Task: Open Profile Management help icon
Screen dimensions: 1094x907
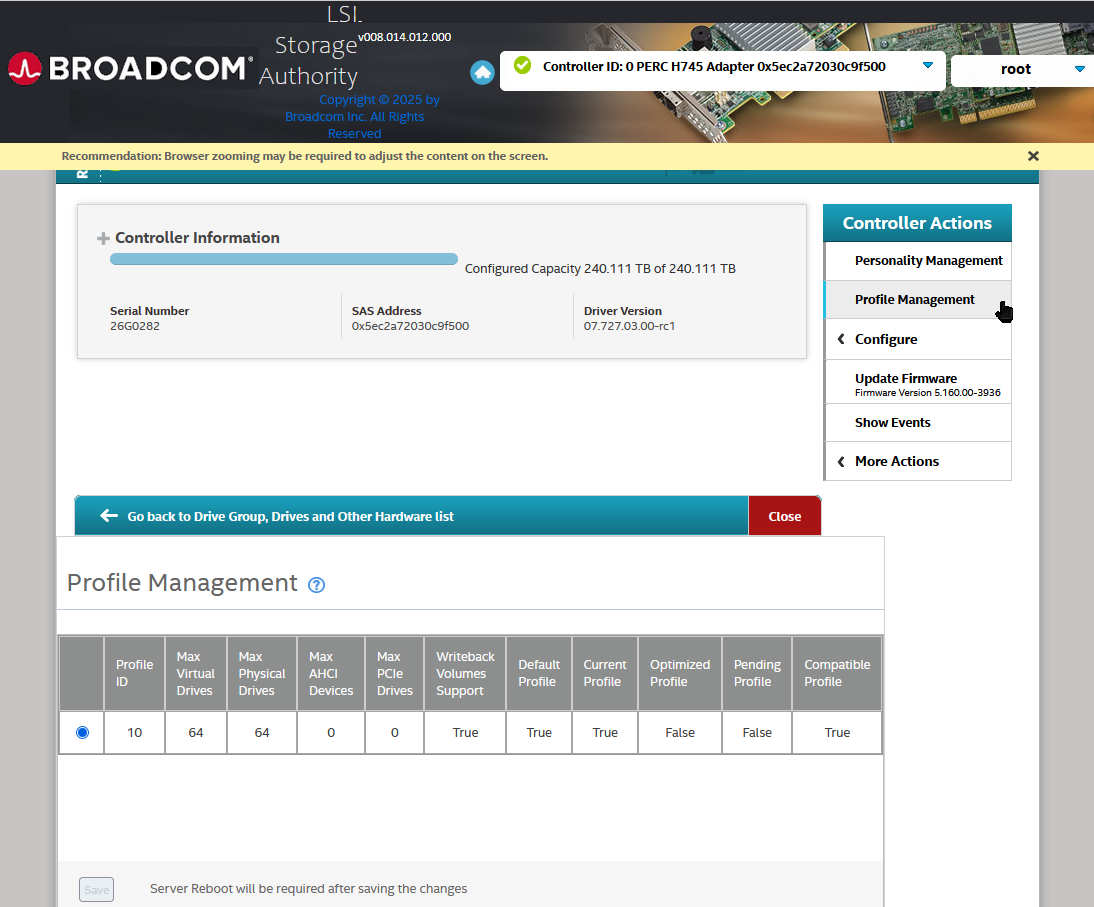Action: (316, 585)
